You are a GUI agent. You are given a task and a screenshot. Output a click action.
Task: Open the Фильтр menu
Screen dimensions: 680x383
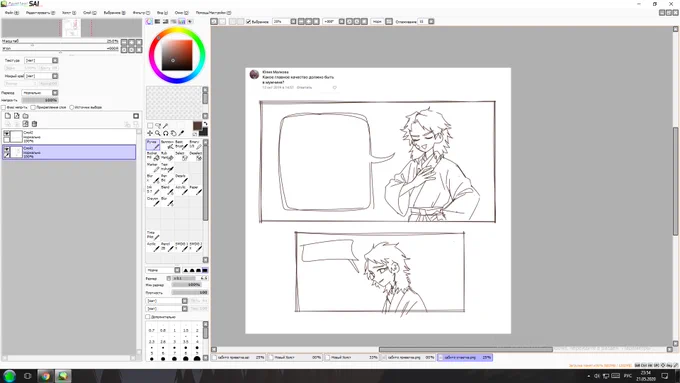141,13
